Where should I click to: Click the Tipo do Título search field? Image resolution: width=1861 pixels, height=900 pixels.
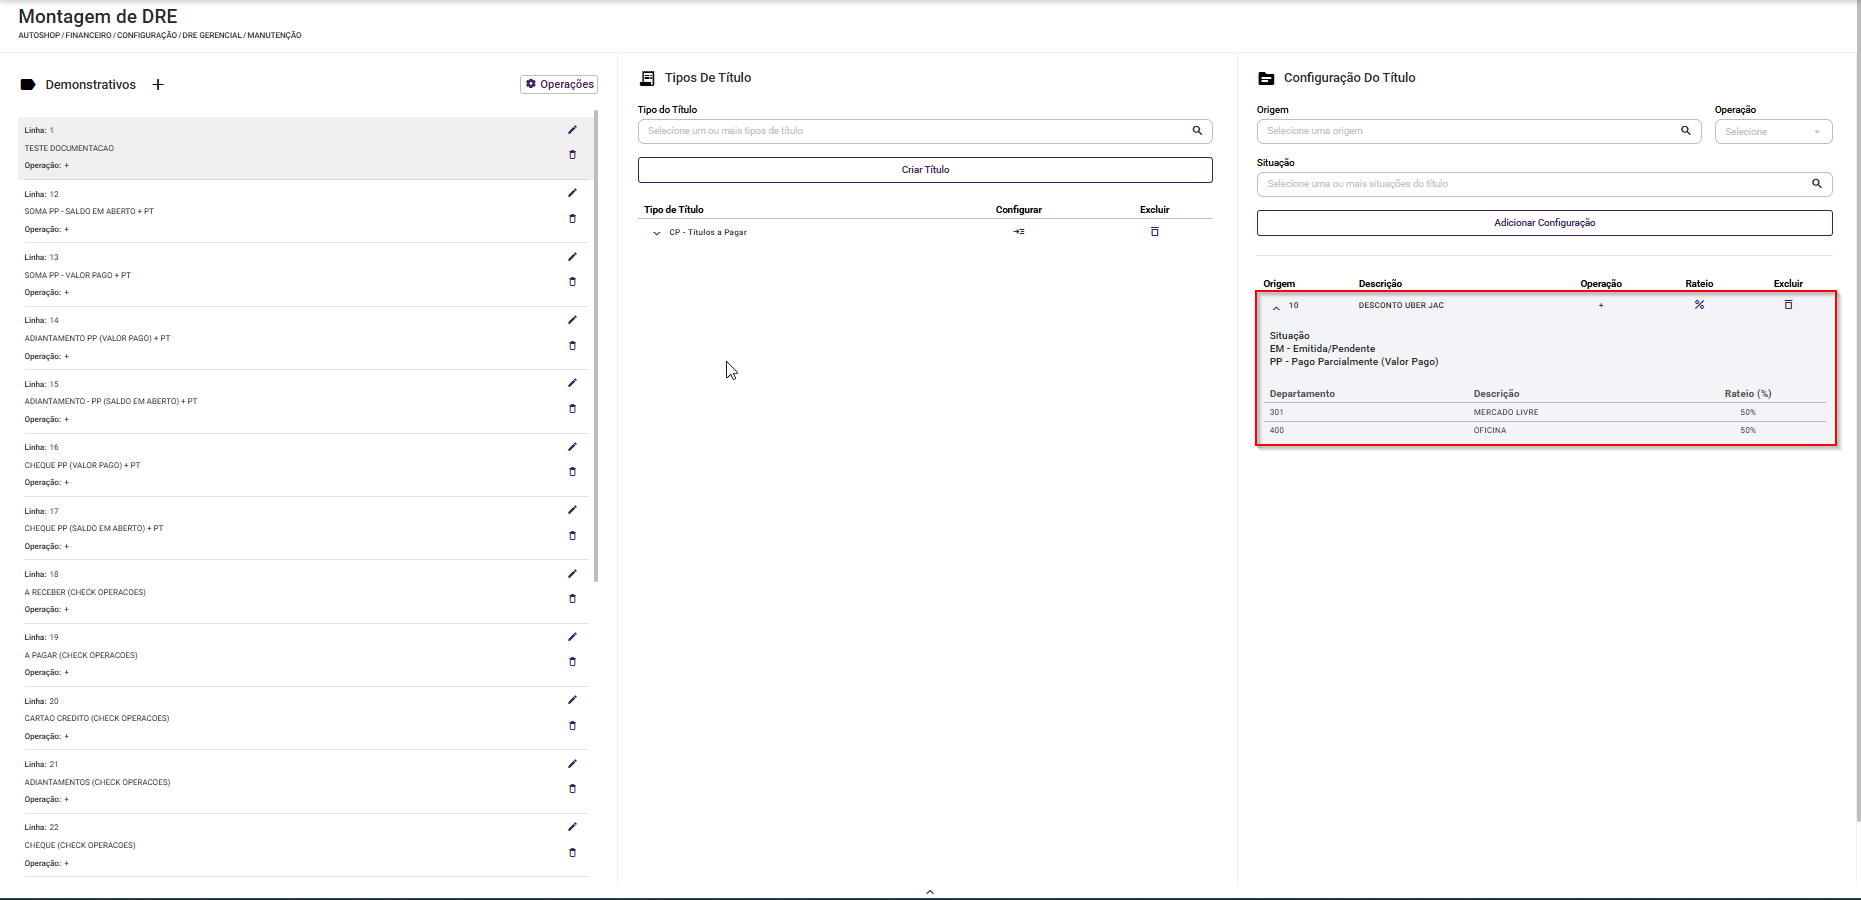pyautogui.click(x=925, y=131)
